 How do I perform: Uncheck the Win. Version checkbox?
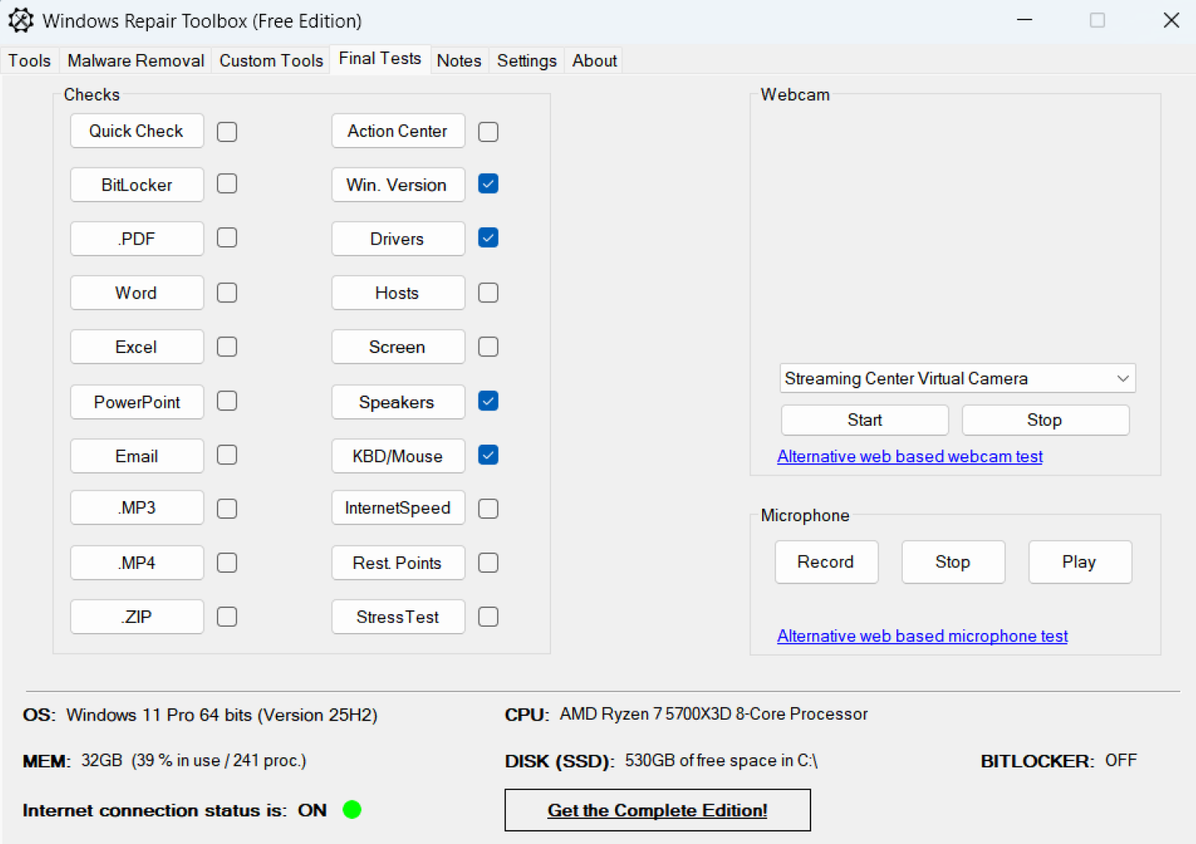tap(488, 184)
